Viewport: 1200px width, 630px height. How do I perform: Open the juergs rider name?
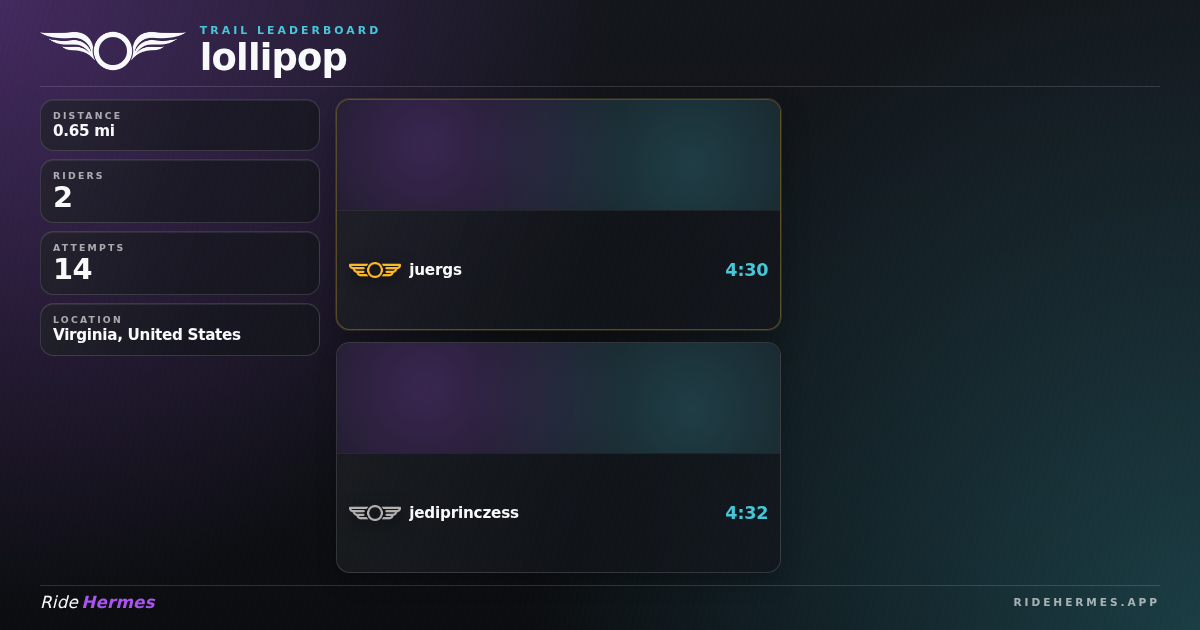[435, 270]
